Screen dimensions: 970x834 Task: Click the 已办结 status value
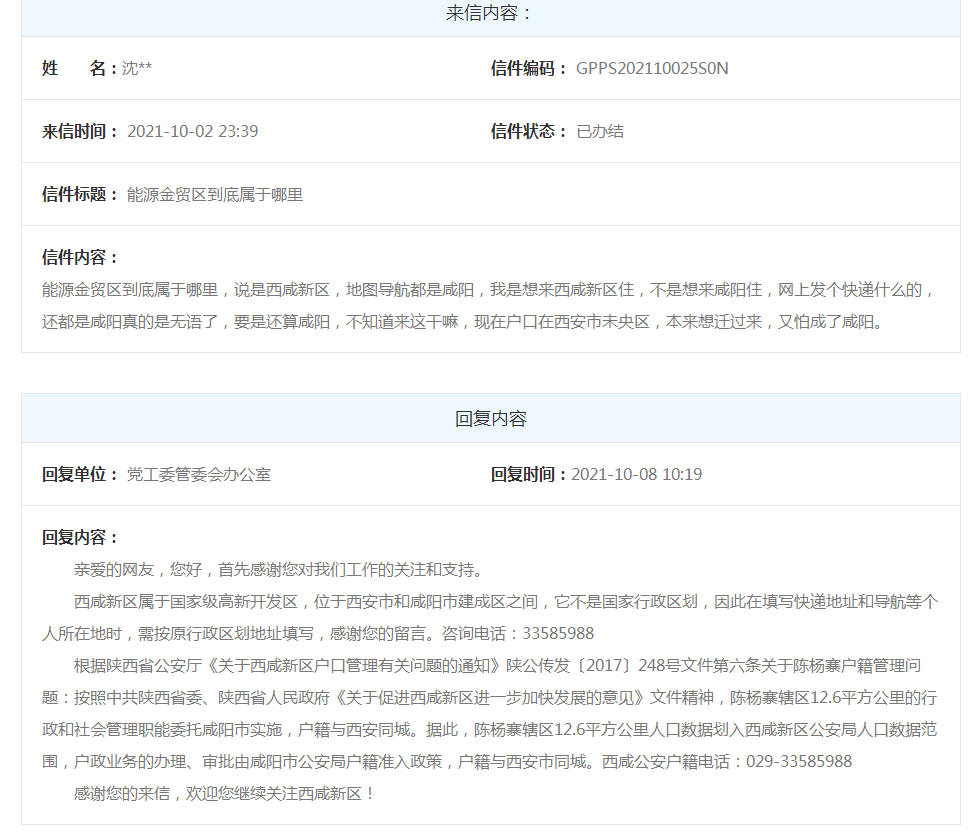pyautogui.click(x=600, y=131)
